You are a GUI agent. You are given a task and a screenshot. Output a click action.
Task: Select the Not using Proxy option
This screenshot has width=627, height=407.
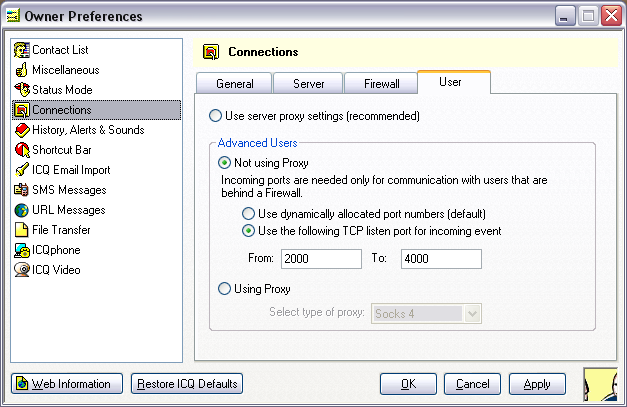(x=224, y=163)
